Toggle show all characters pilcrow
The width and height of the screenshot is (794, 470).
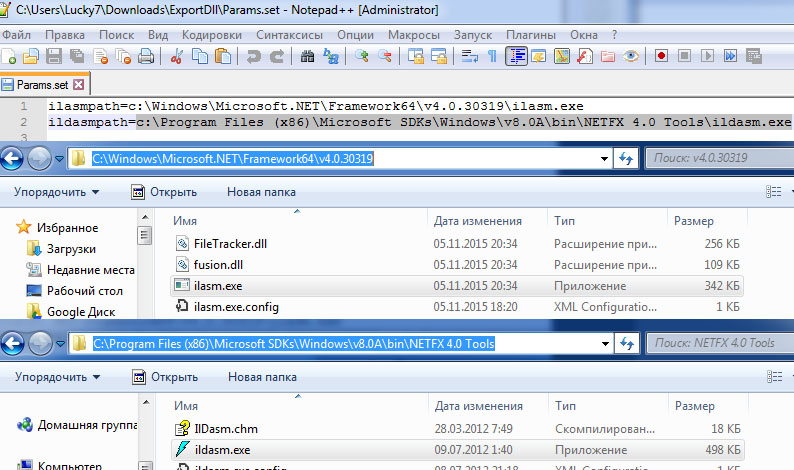click(x=492, y=56)
